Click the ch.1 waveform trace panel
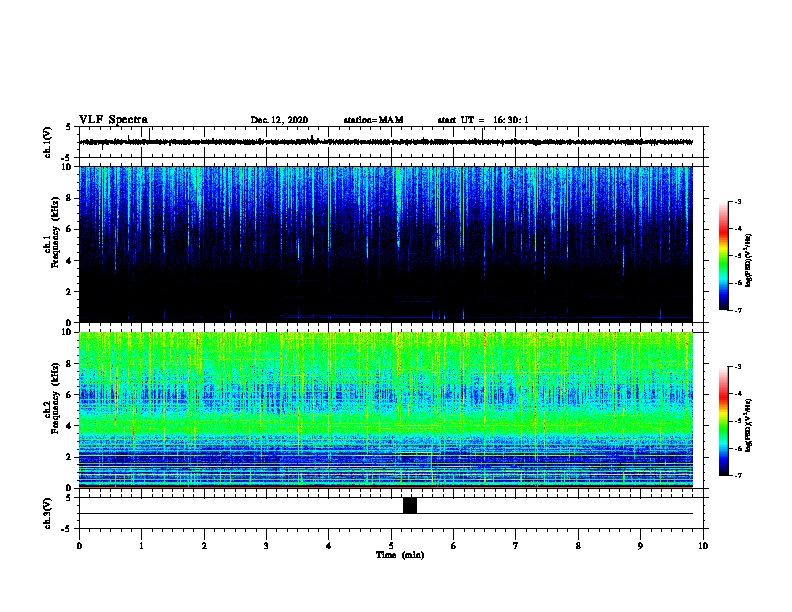 pos(391,142)
